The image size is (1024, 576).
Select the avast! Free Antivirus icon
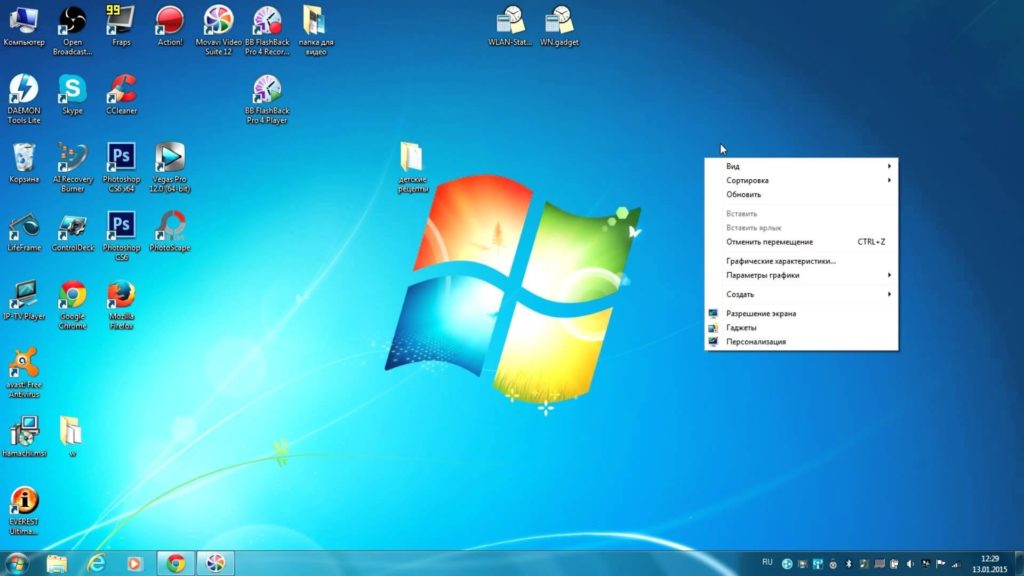(23, 363)
